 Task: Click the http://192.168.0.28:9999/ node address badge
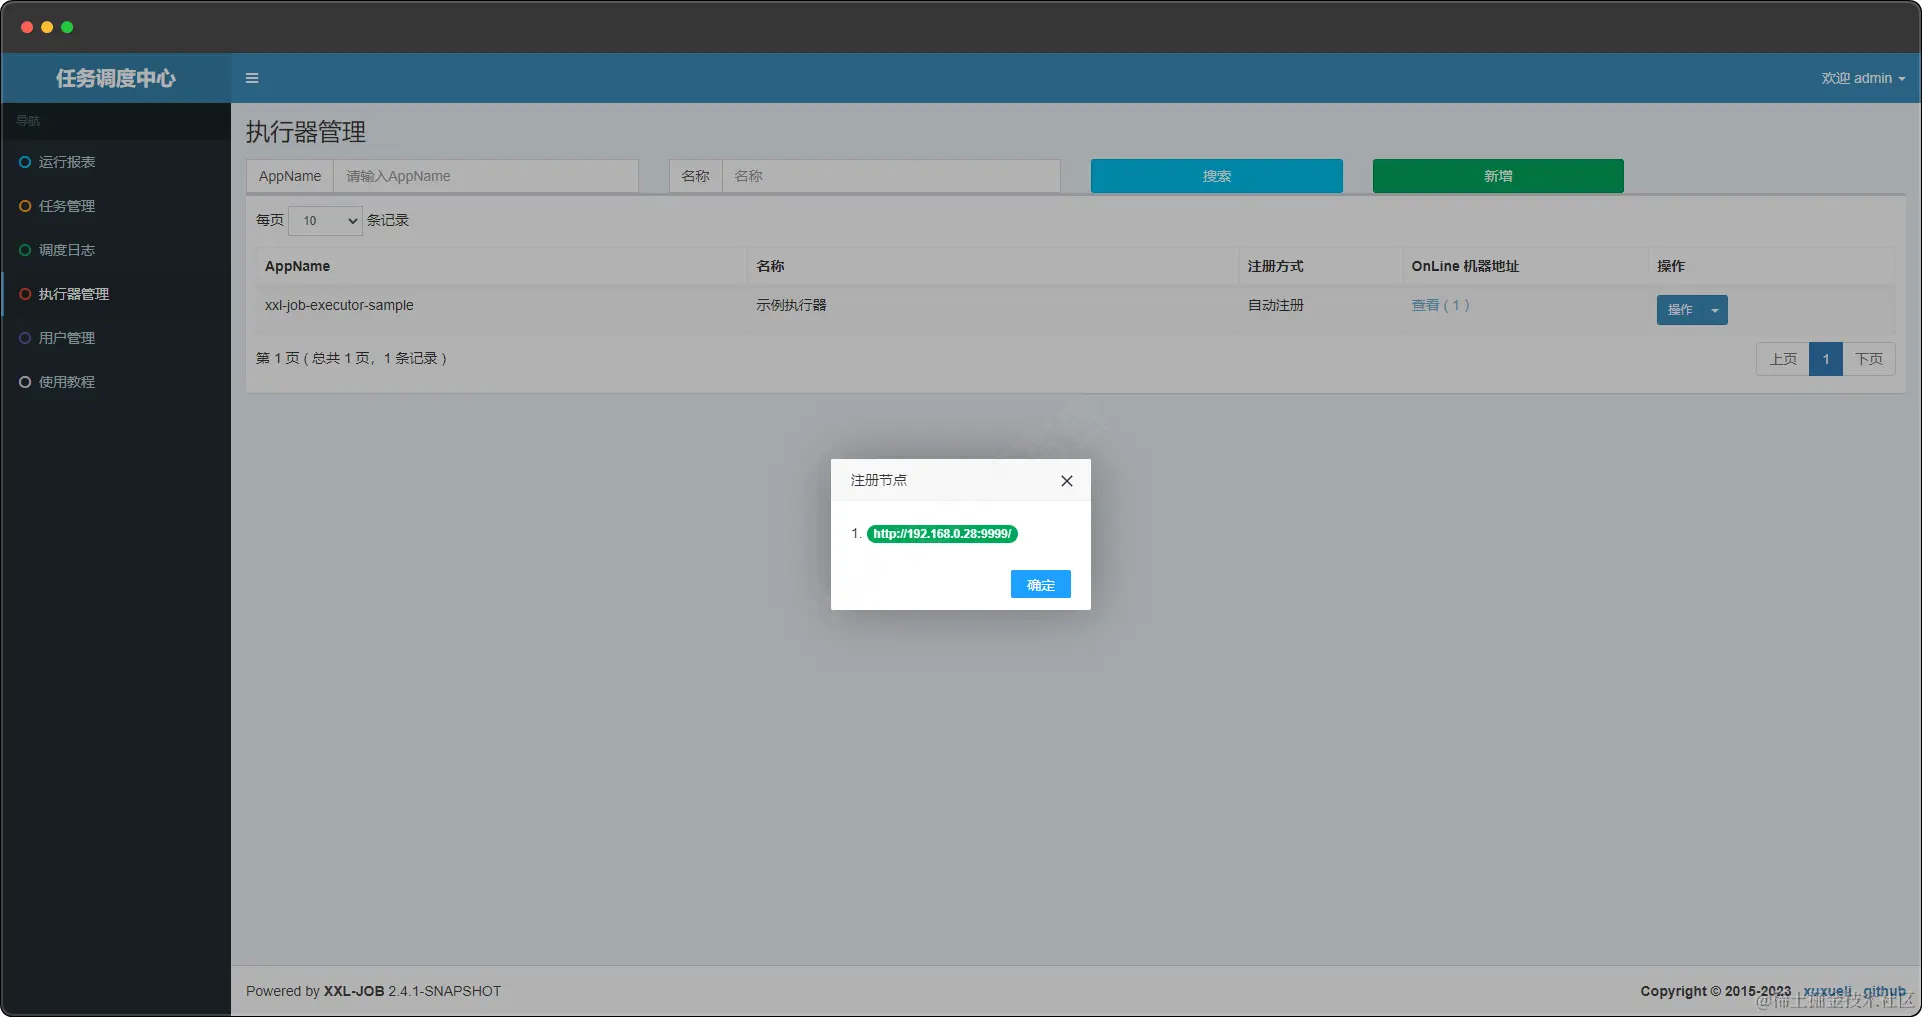tap(942, 534)
